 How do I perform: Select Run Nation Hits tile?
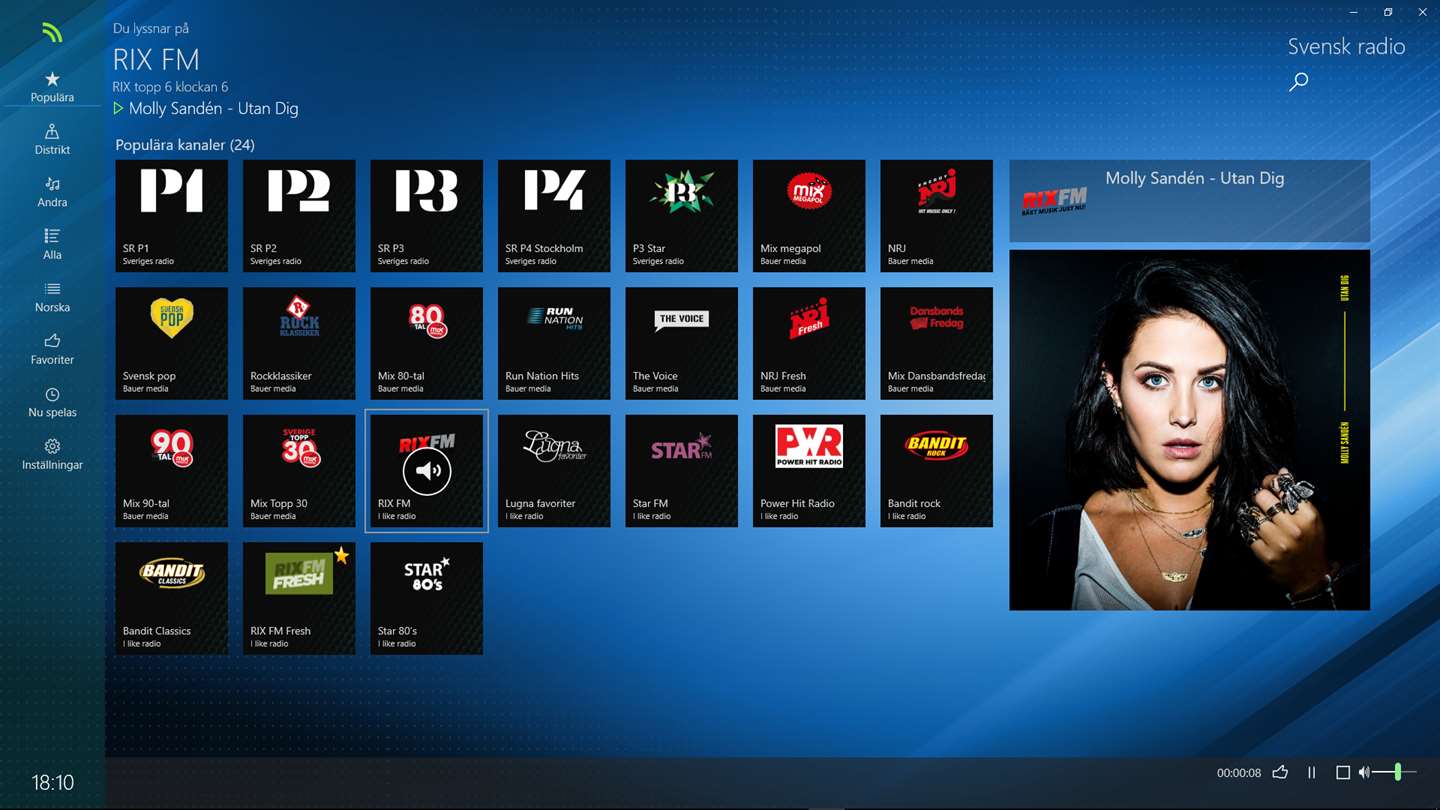coord(554,344)
